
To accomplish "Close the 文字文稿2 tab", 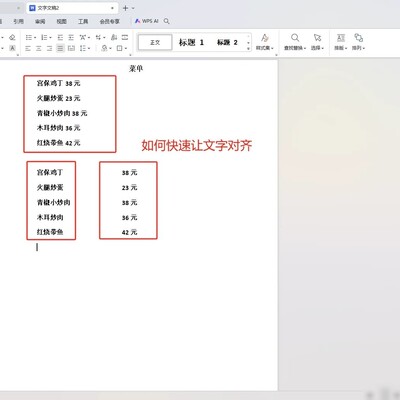I will (x=112, y=8).
